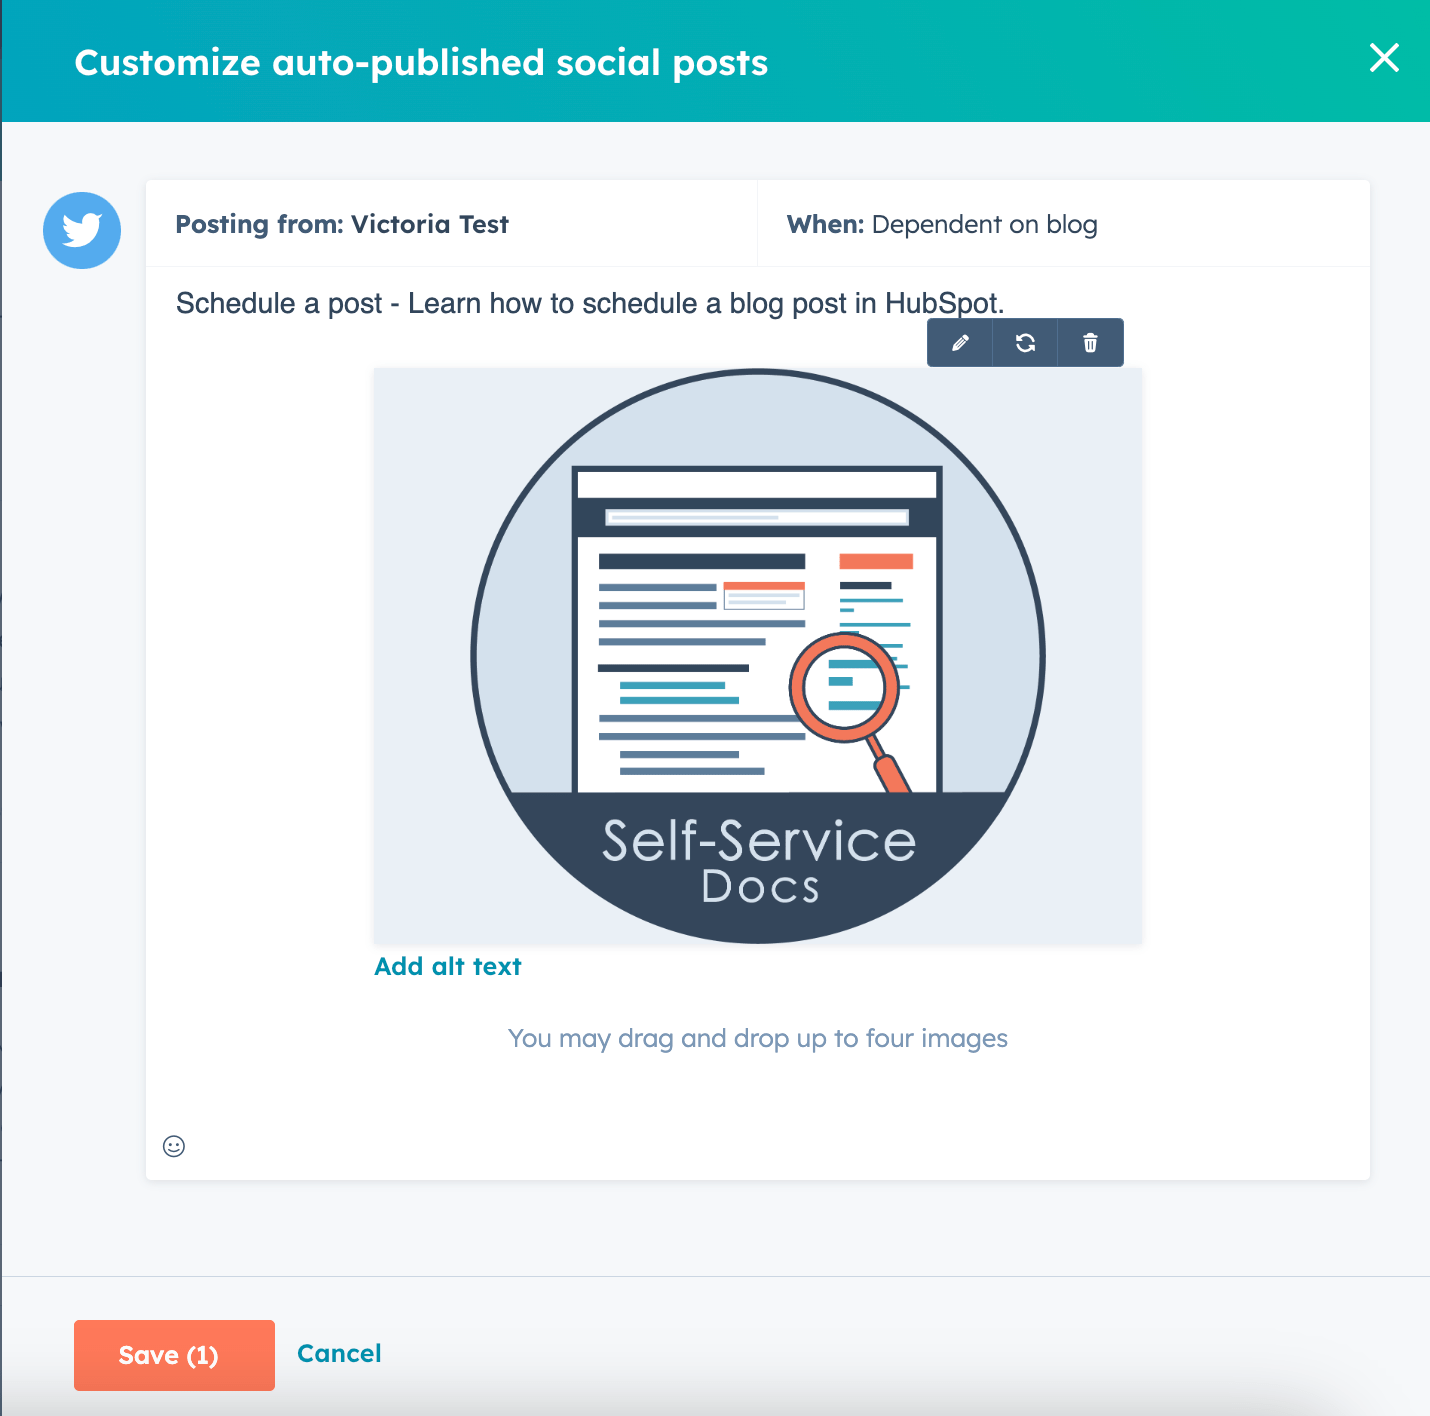Click the Save (1) button
The width and height of the screenshot is (1430, 1416).
(174, 1355)
